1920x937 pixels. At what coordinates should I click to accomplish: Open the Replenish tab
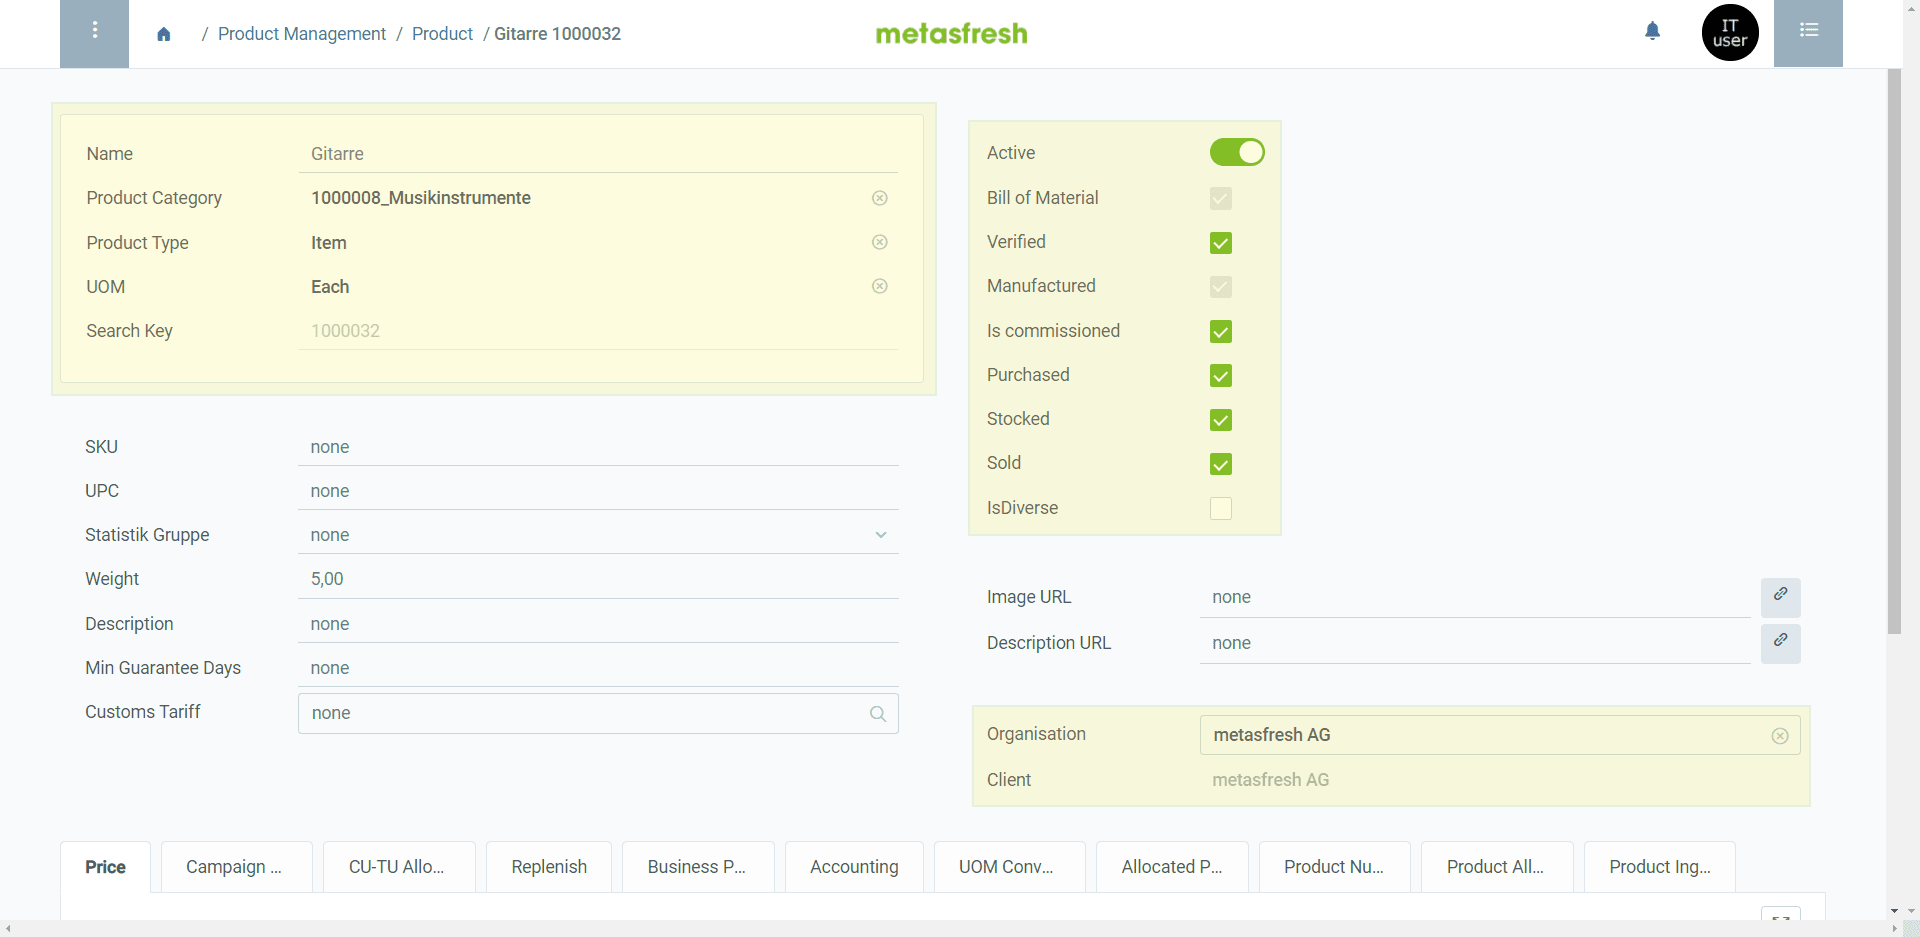coord(549,867)
